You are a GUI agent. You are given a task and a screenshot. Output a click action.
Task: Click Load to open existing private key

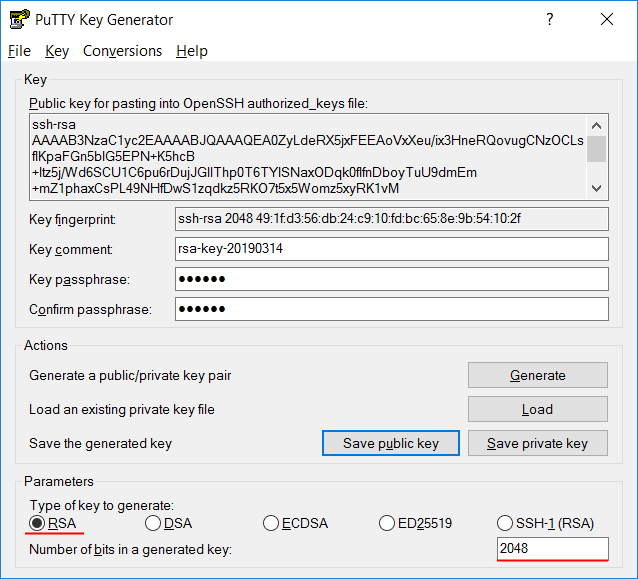point(537,409)
